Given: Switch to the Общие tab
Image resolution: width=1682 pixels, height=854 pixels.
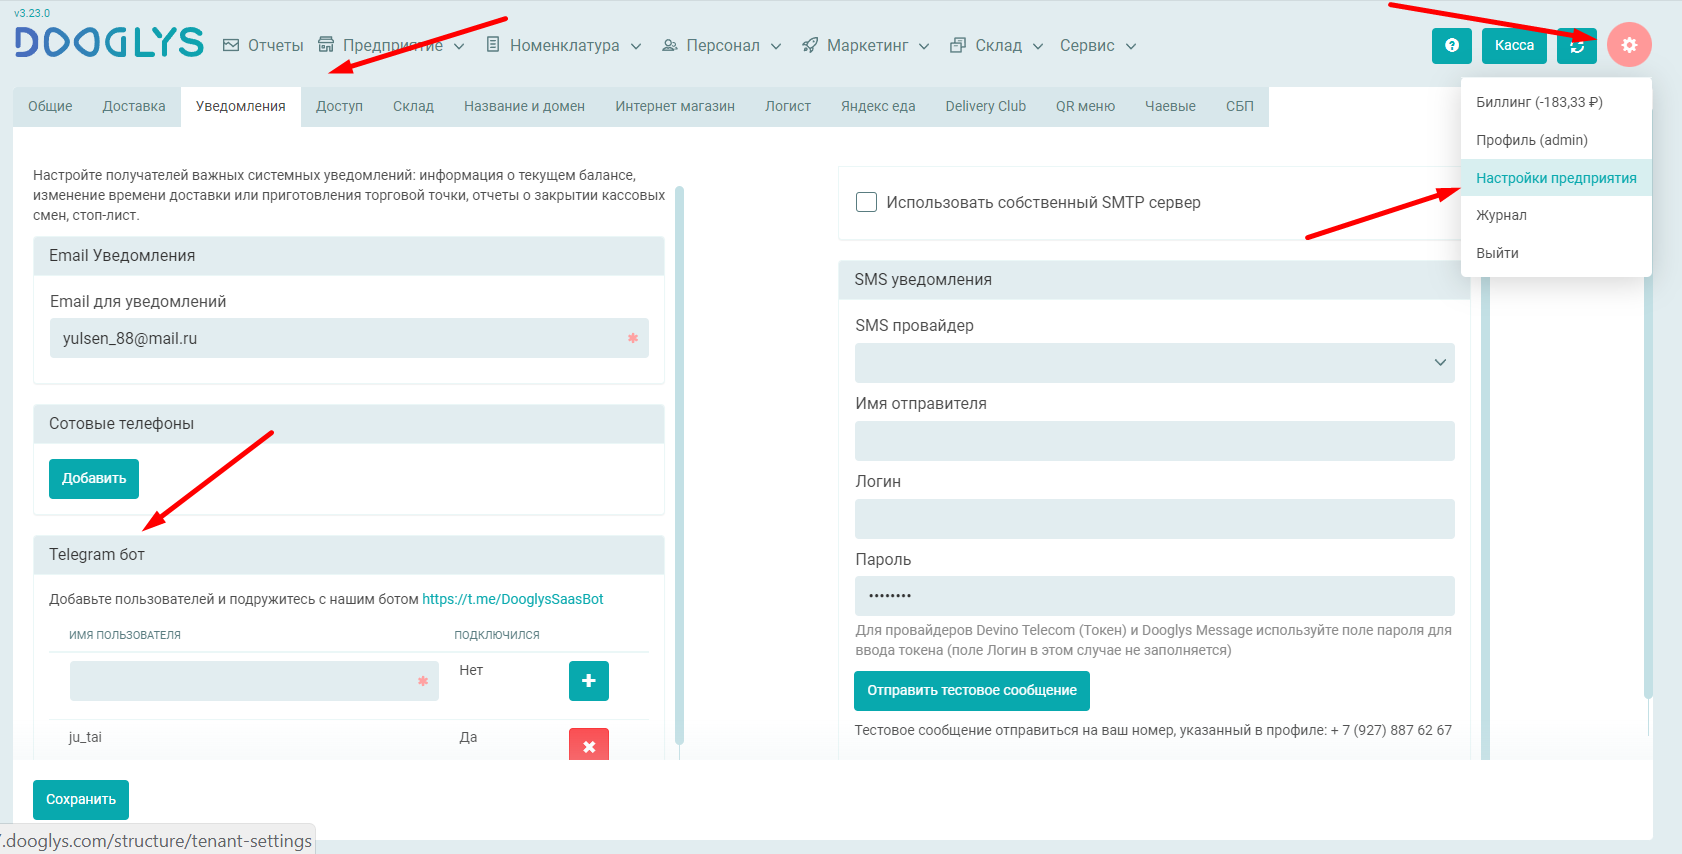Looking at the screenshot, I should [x=50, y=106].
